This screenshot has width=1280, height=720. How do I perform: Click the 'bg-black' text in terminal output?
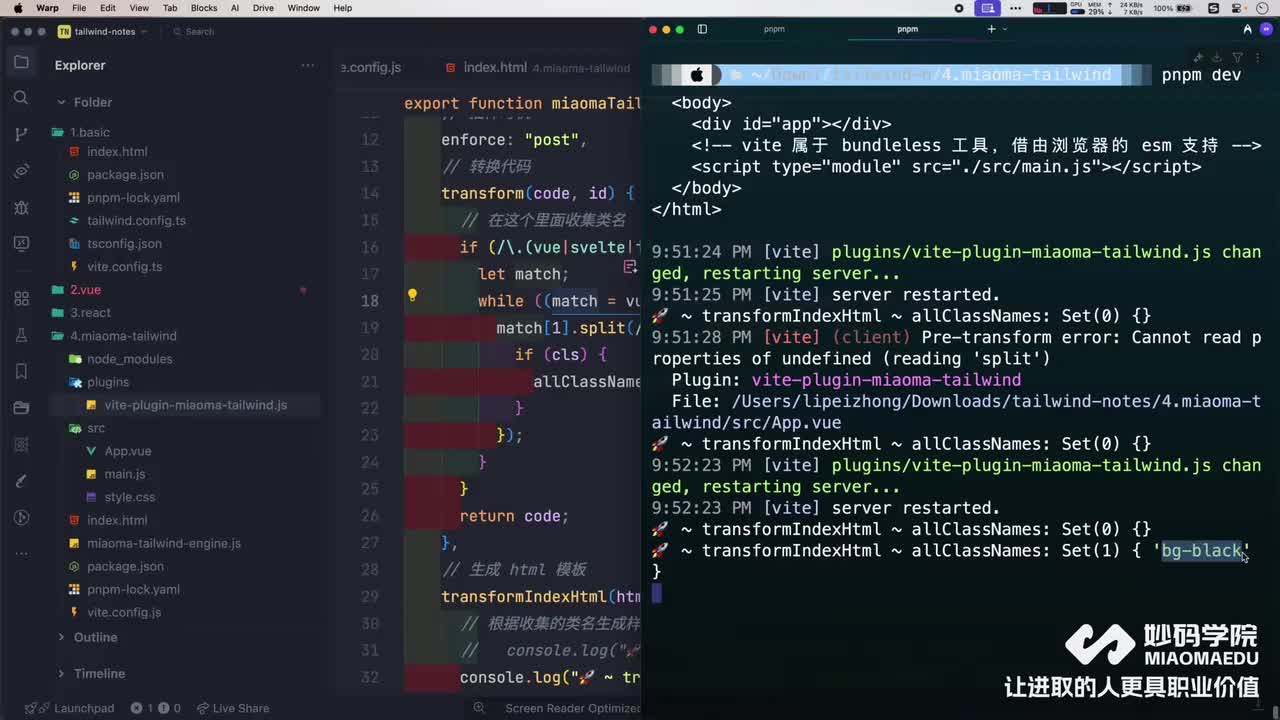1201,551
